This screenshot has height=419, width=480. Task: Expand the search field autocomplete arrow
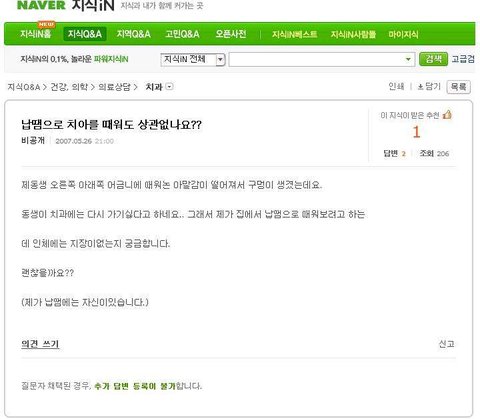pos(408,59)
